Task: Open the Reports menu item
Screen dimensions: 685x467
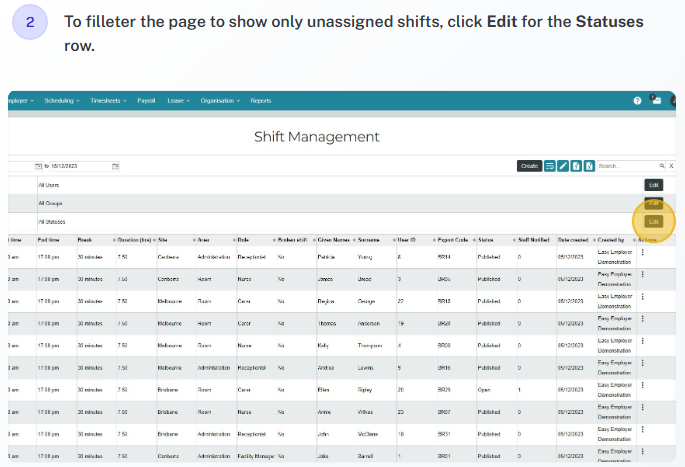Action: point(261,101)
